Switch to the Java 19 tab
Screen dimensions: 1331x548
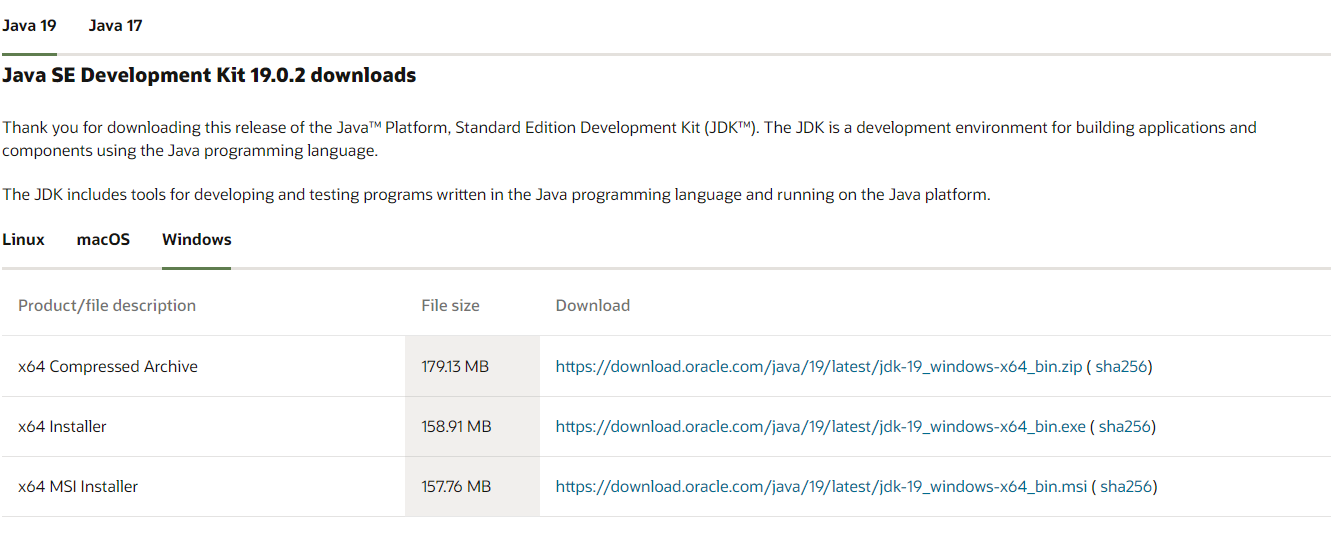[29, 26]
